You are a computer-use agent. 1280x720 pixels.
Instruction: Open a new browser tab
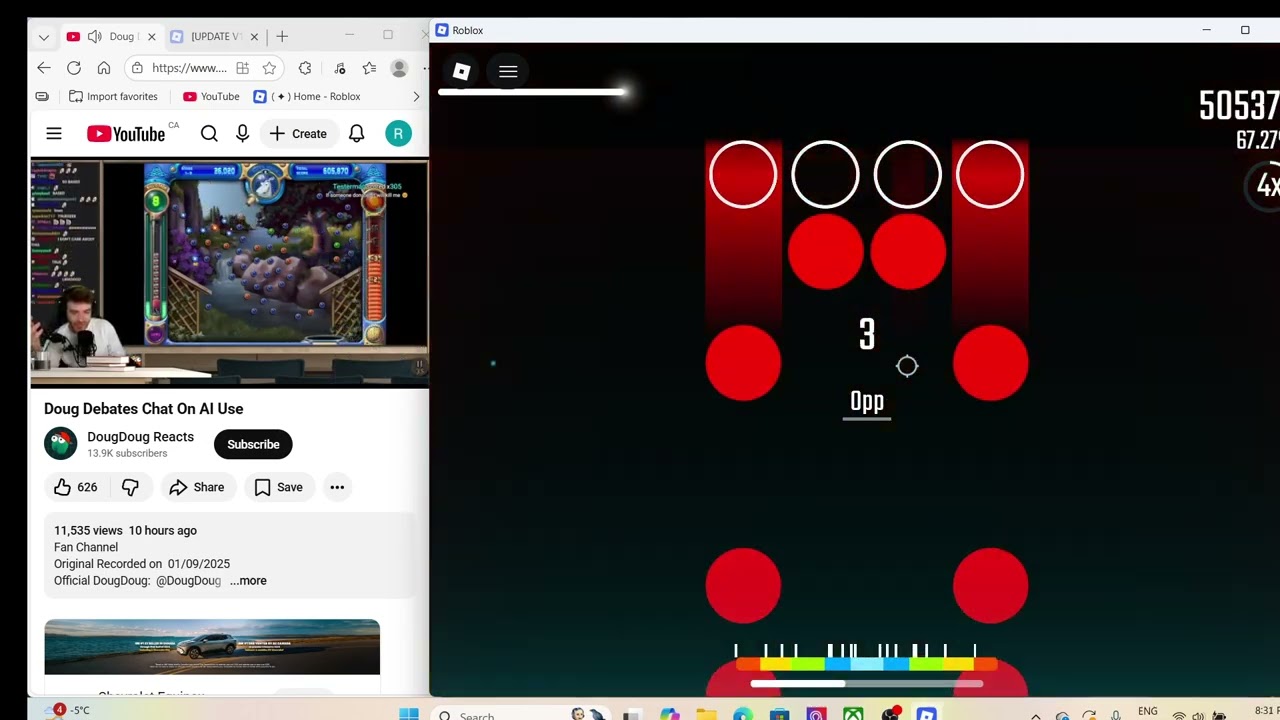click(282, 37)
